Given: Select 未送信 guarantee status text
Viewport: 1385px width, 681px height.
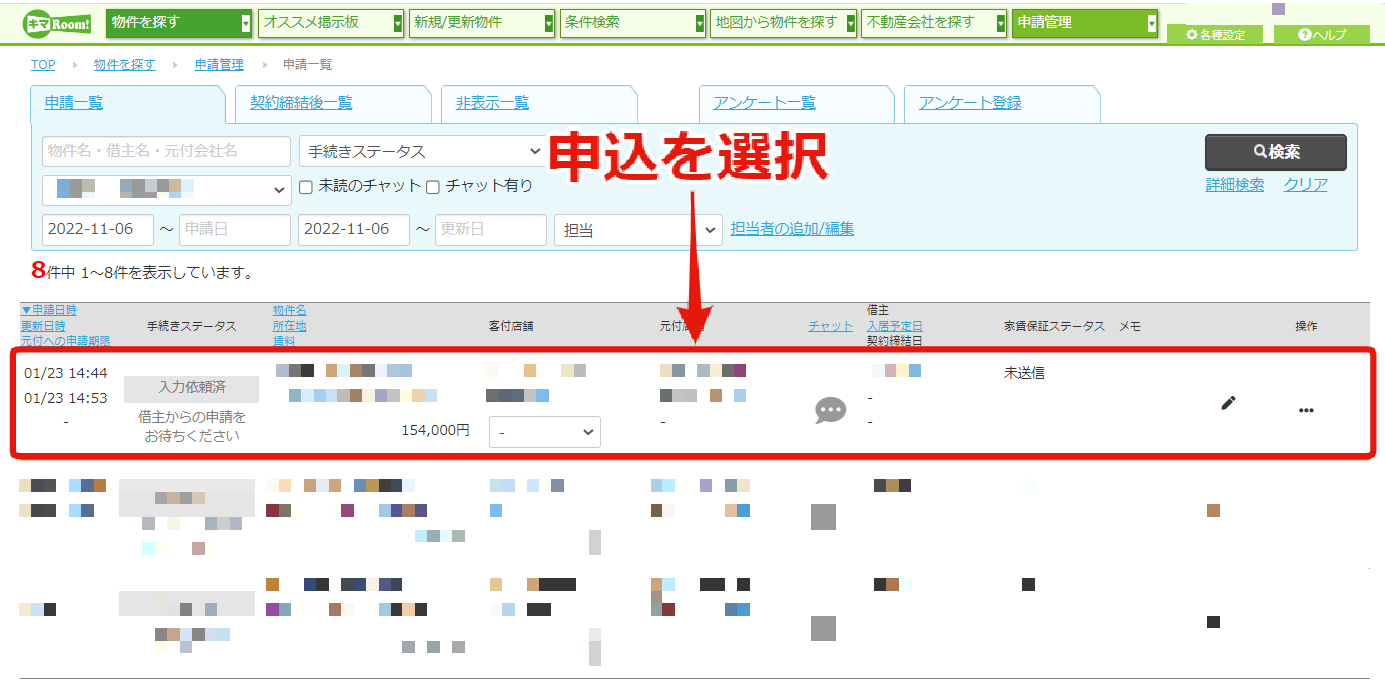Looking at the screenshot, I should [x=1024, y=373].
